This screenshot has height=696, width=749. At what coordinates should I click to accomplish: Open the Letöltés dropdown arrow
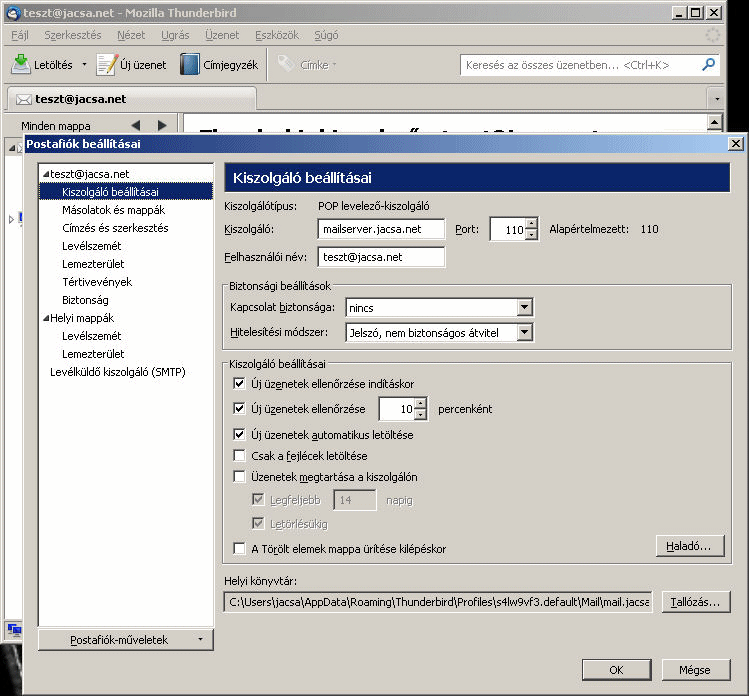coord(85,64)
